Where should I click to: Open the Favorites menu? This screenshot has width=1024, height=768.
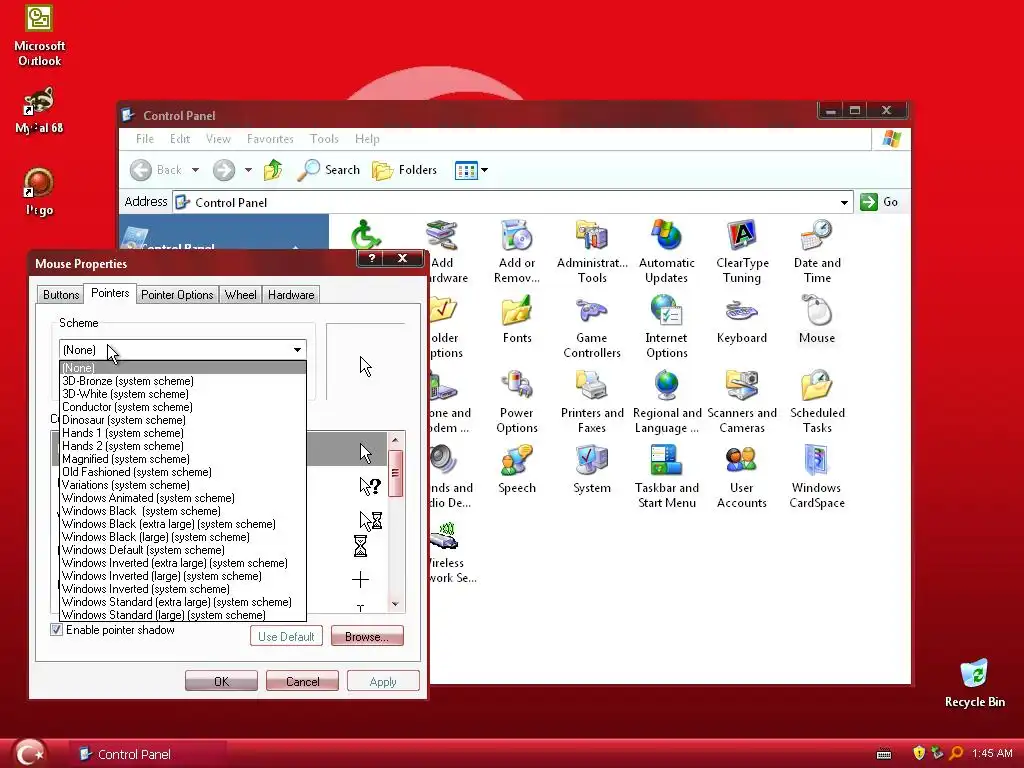tap(270, 138)
